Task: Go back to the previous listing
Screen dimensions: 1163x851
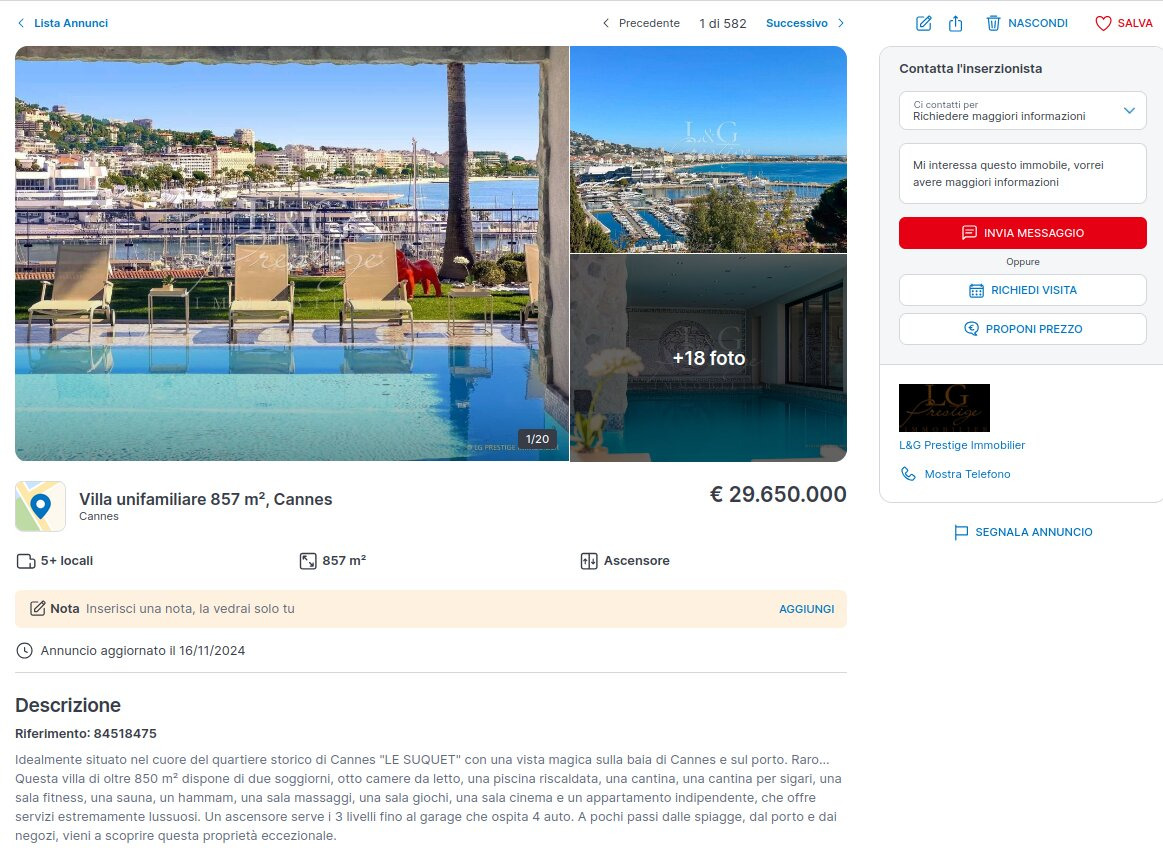Action: pyautogui.click(x=640, y=23)
